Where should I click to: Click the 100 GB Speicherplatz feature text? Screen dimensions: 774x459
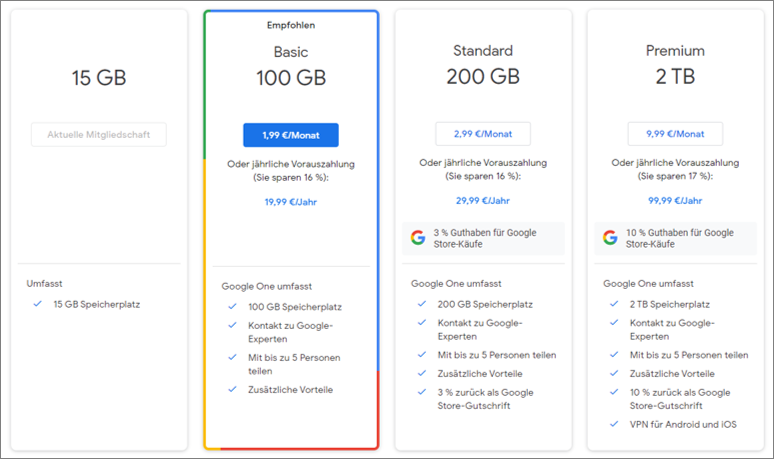[295, 307]
